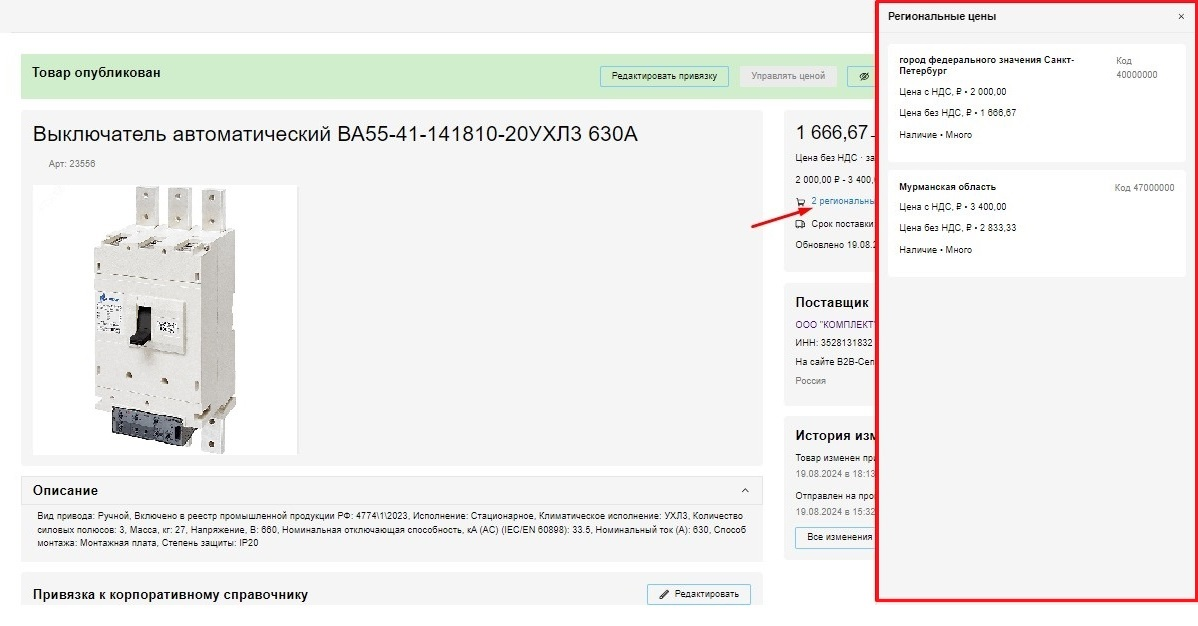
Task: Select the Санкт-Петербург regional price card
Action: 1036,102
